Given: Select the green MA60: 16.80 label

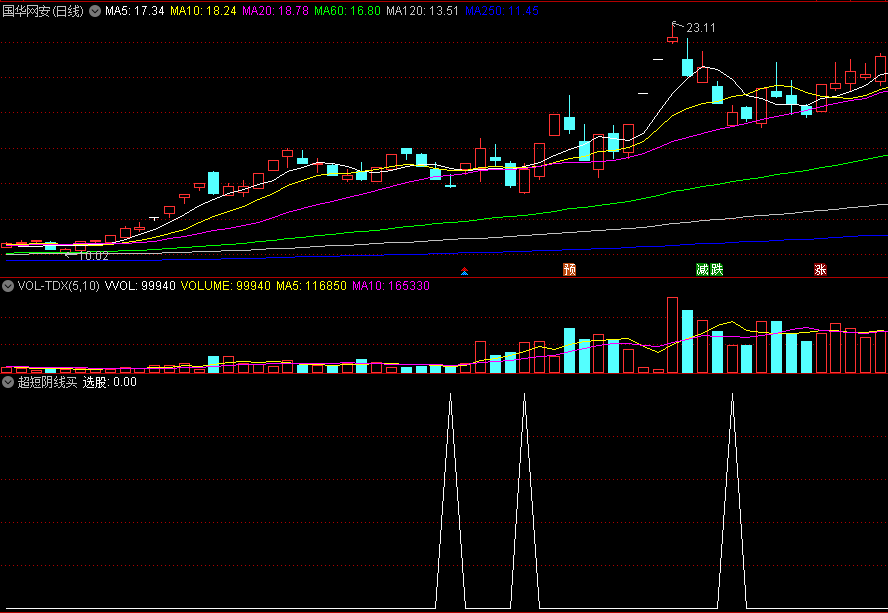Looking at the screenshot, I should coord(347,11).
